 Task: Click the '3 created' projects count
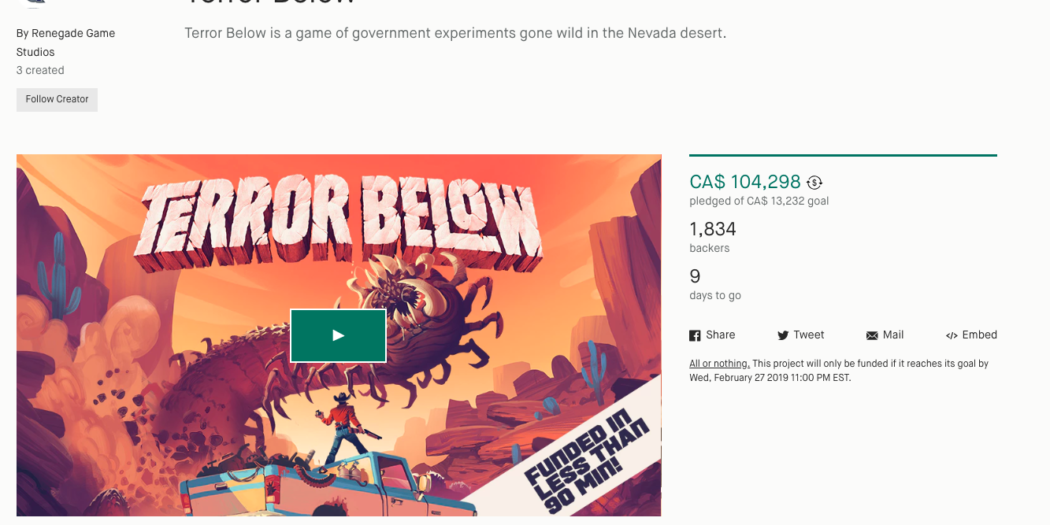[x=40, y=70]
